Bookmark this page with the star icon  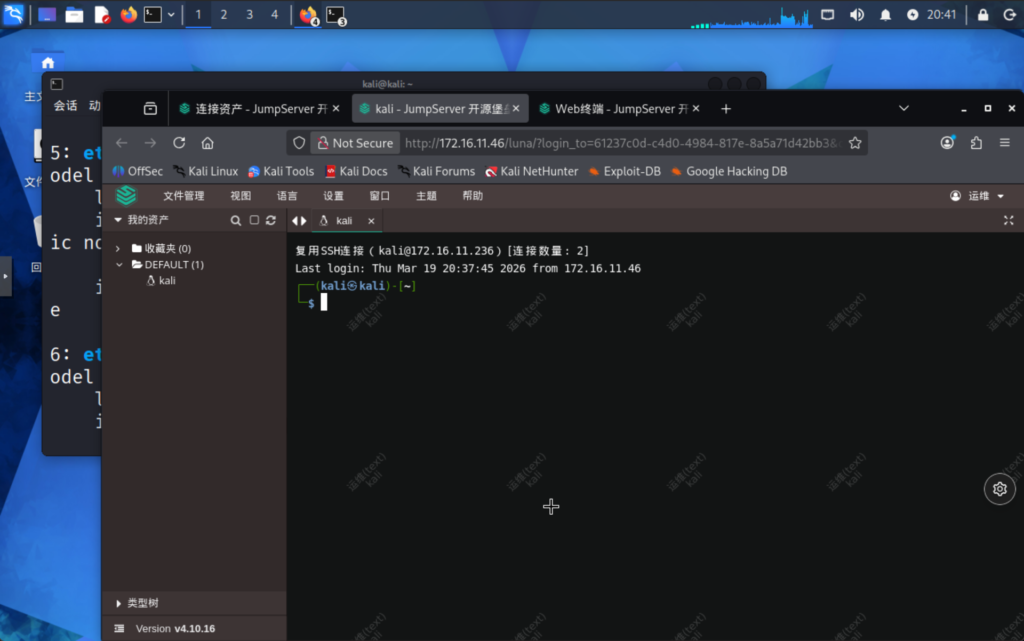855,143
